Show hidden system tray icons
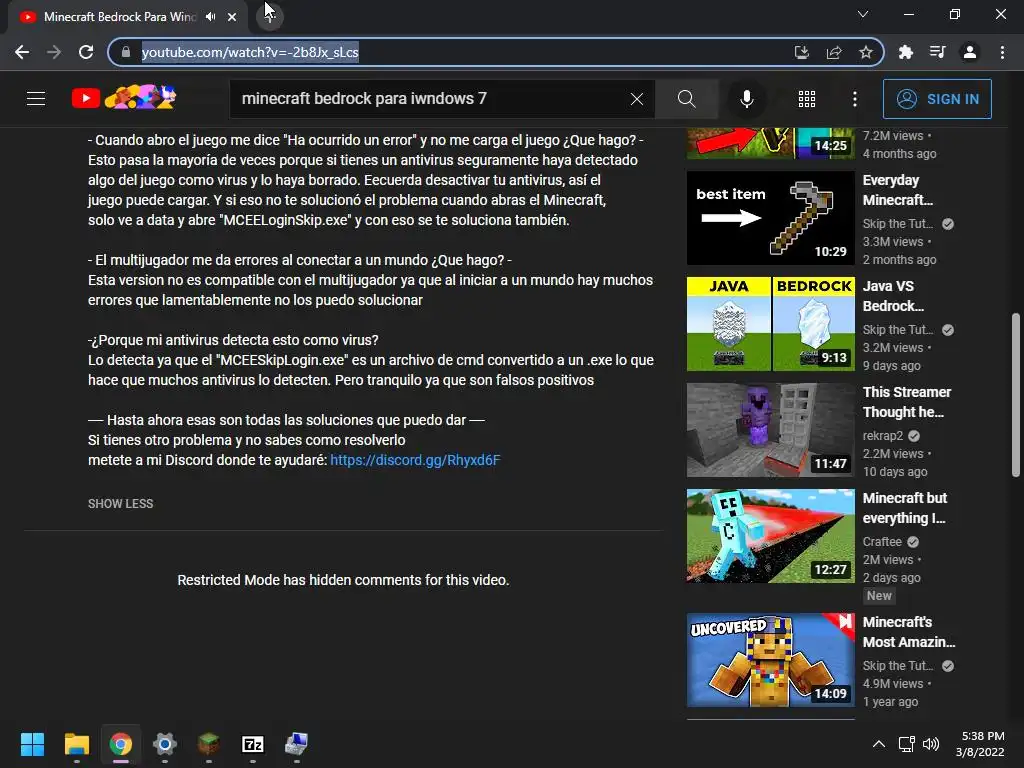The height and width of the screenshot is (768, 1024). (879, 744)
